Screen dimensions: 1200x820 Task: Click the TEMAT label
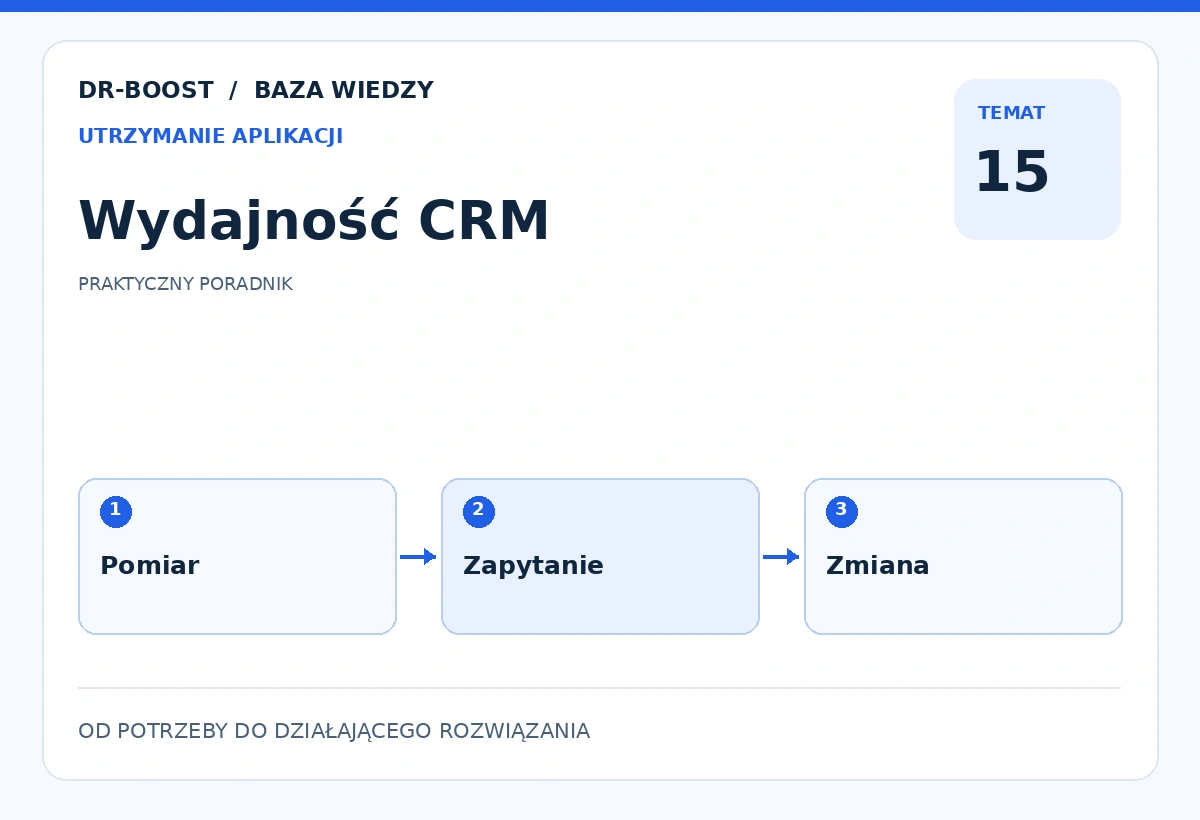coord(1011,113)
